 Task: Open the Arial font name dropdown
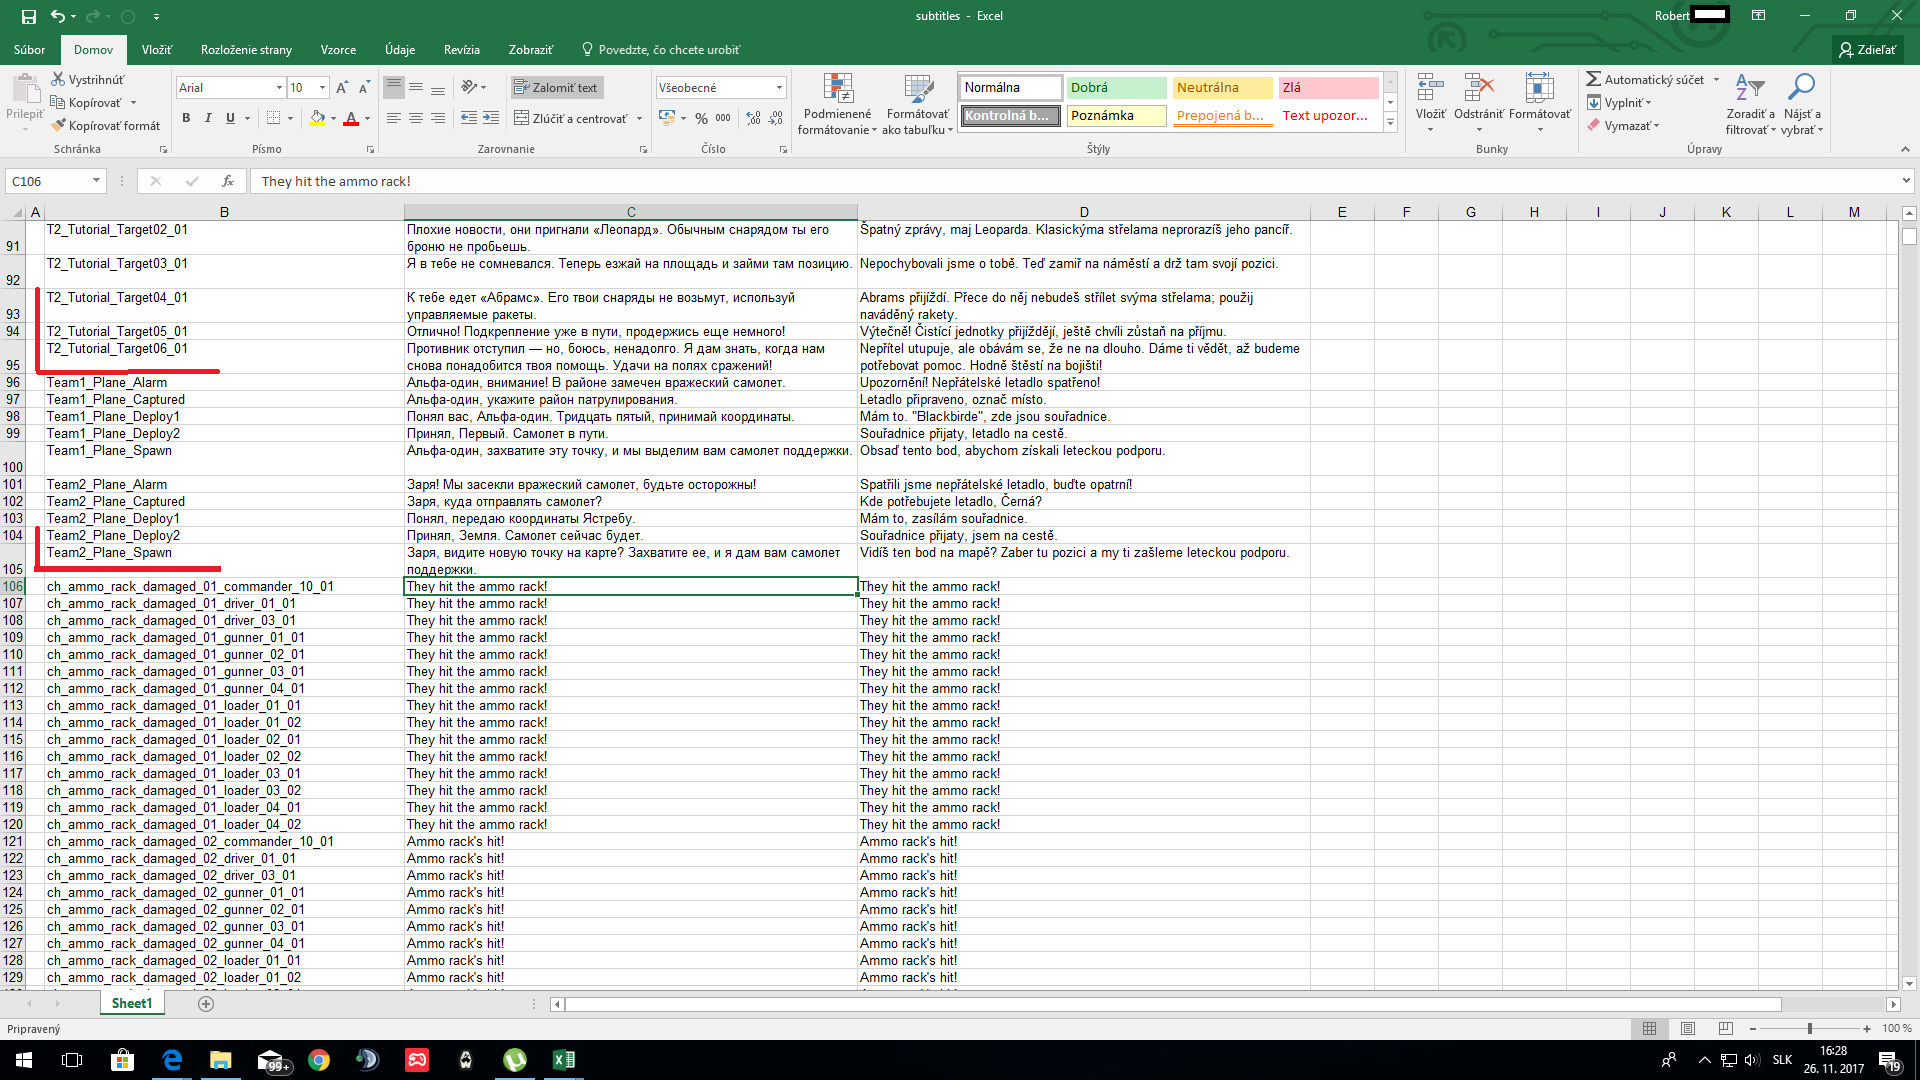279,88
